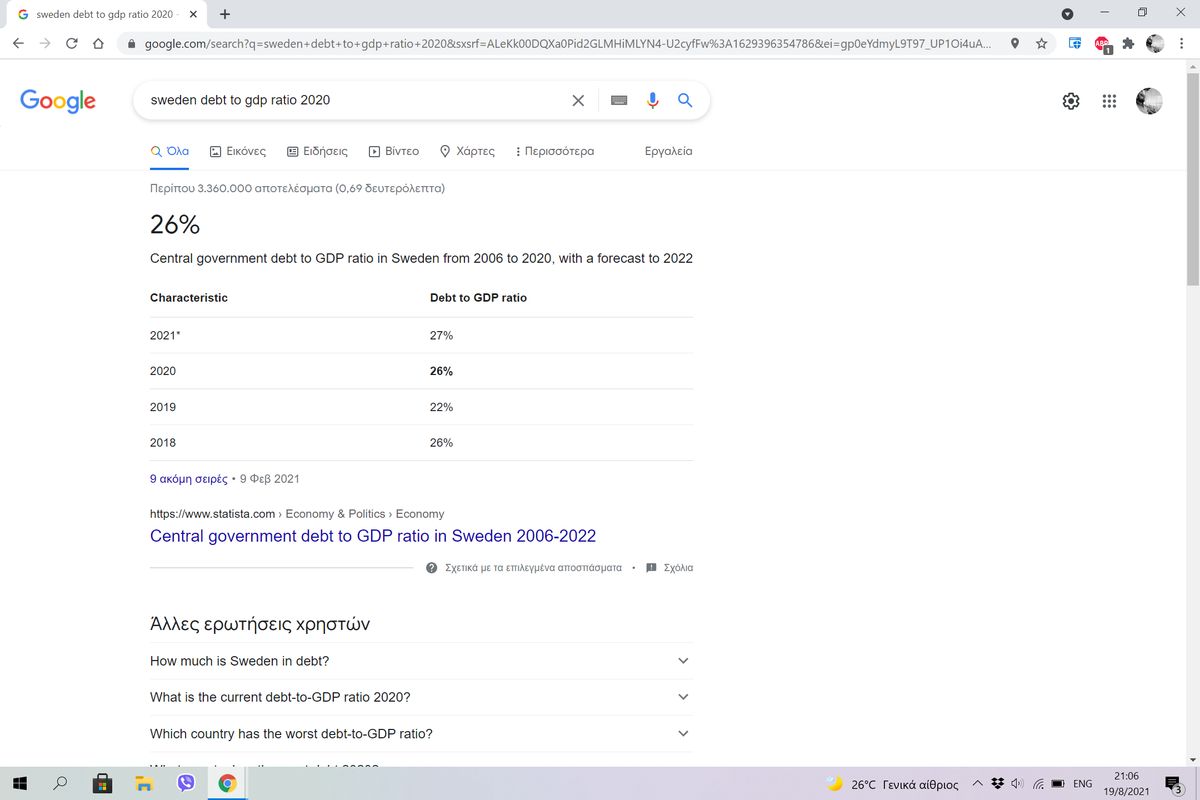
Task: Open the location permission icon in address bar
Action: (1015, 44)
